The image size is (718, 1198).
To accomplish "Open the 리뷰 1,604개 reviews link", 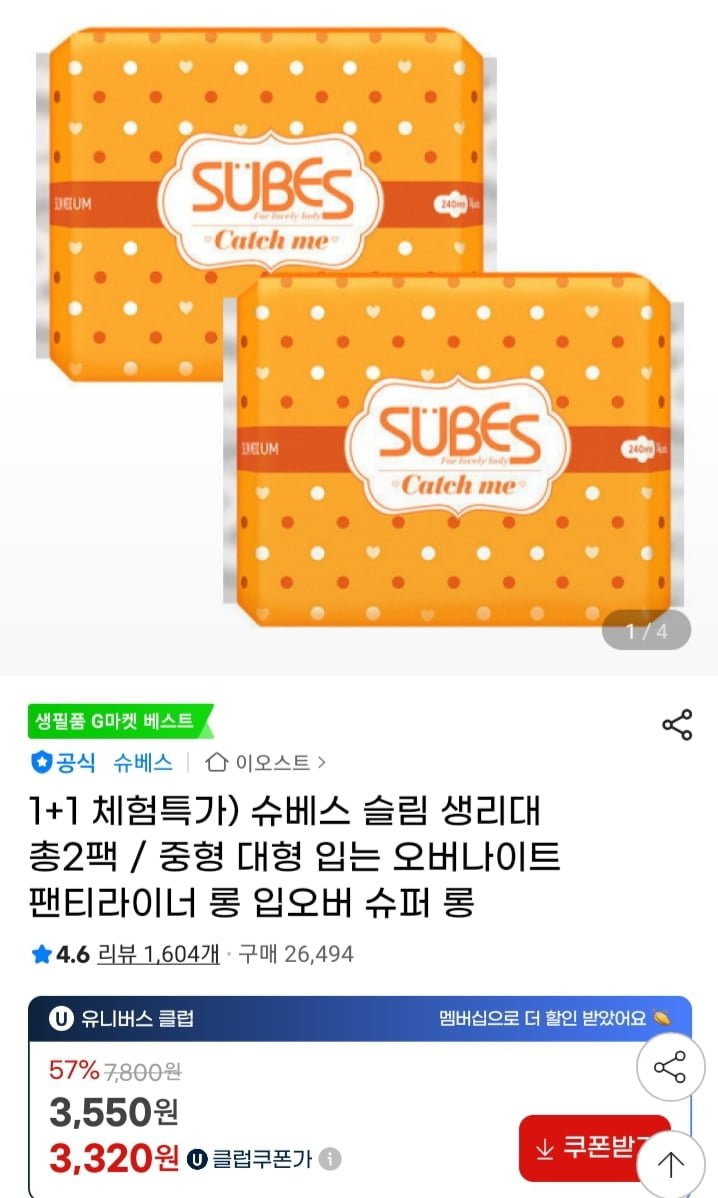I will tap(158, 954).
